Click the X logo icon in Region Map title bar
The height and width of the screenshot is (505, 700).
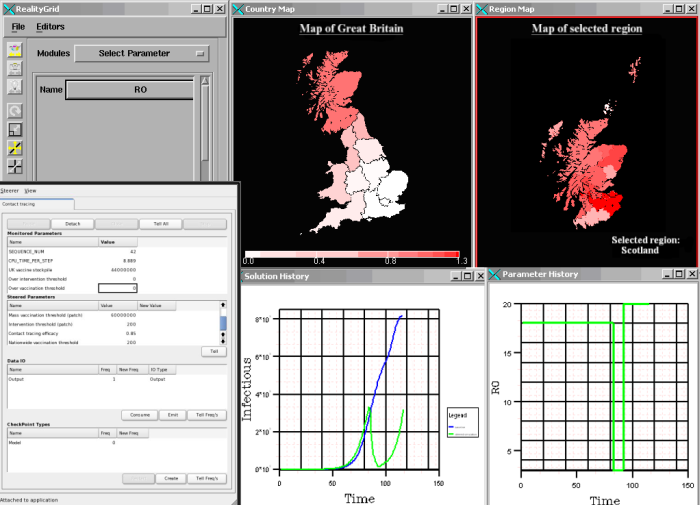pos(482,9)
